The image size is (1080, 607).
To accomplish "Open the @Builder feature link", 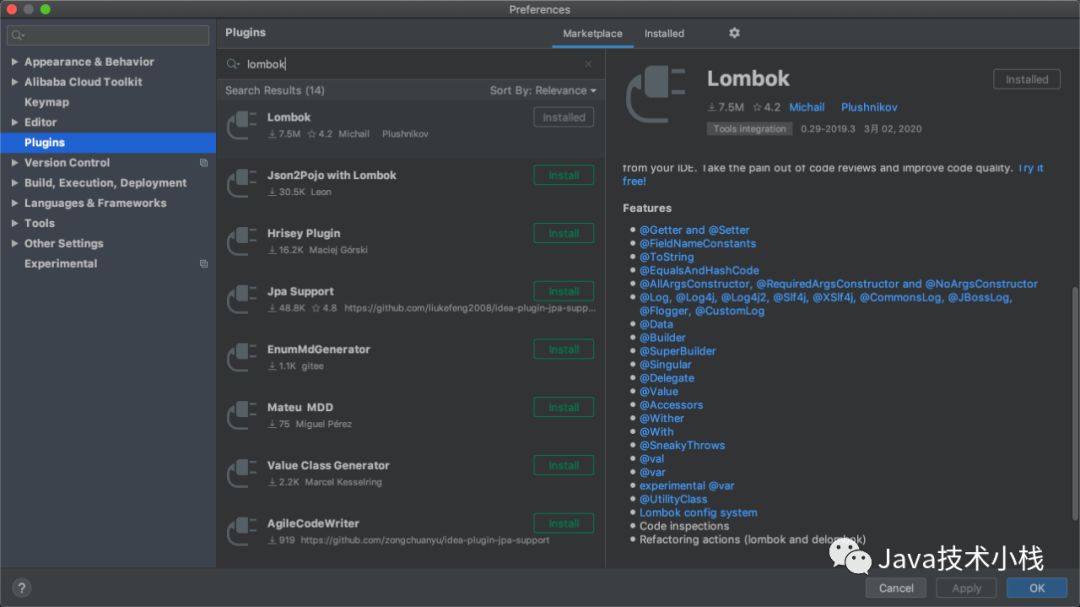I will [662, 338].
